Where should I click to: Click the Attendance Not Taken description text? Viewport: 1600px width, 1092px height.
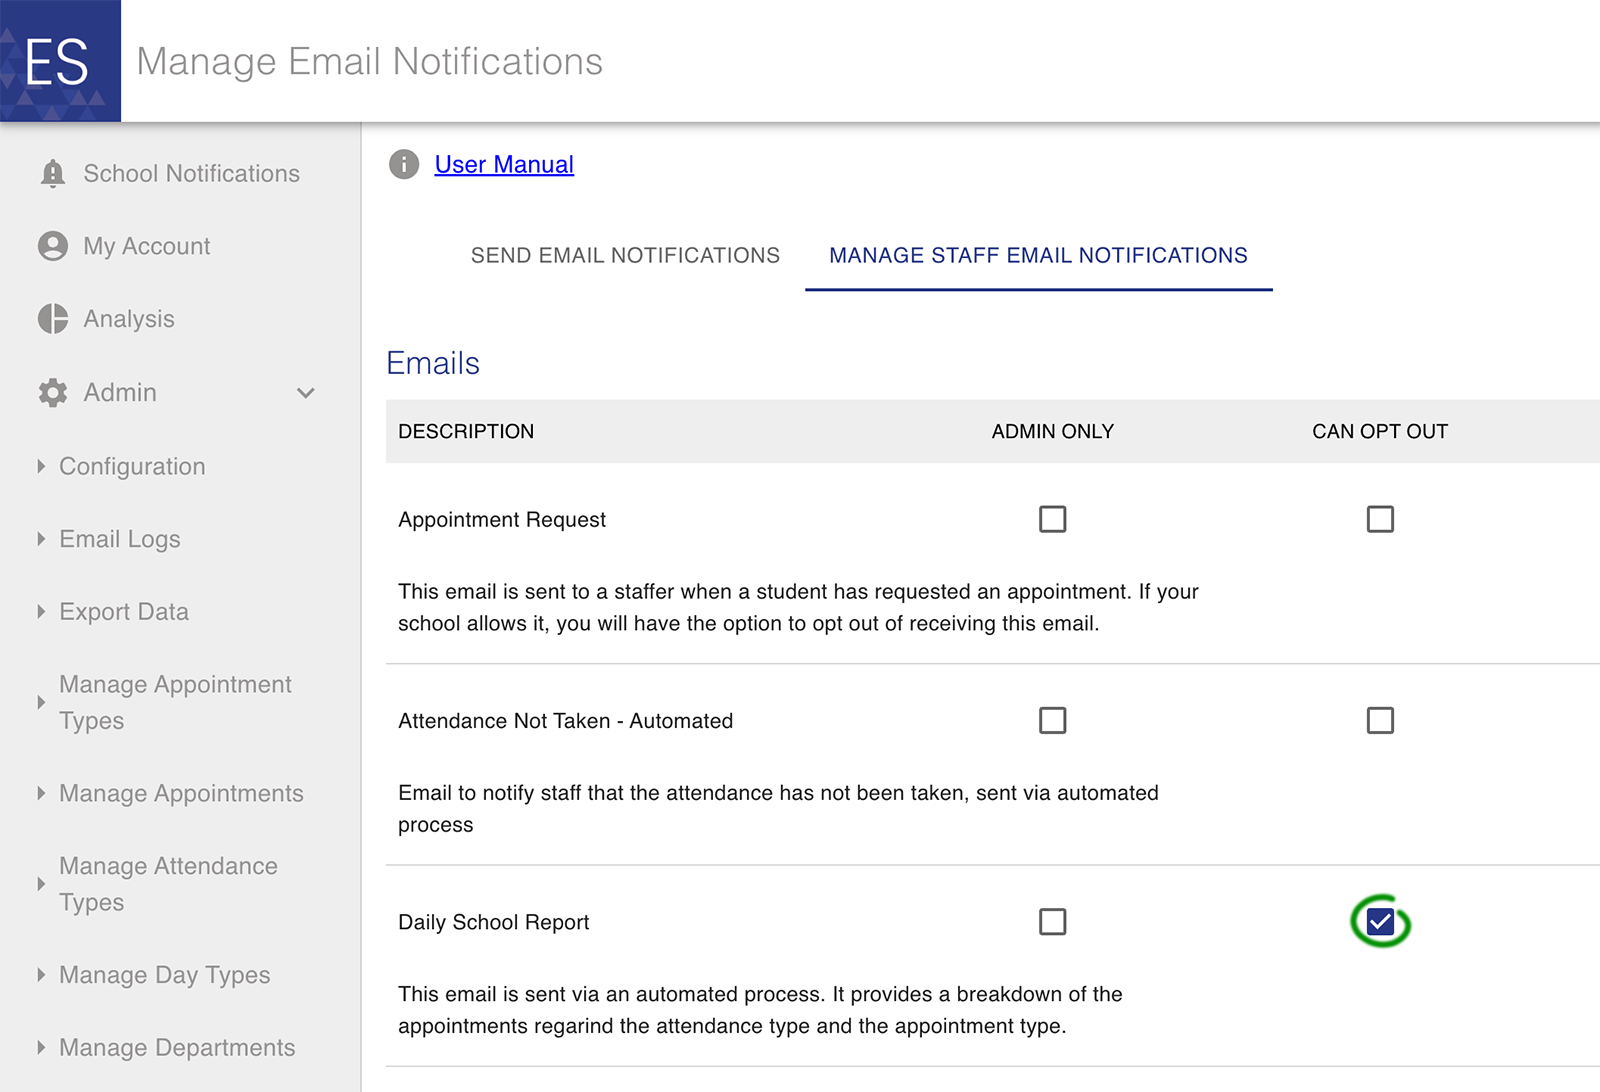point(778,809)
